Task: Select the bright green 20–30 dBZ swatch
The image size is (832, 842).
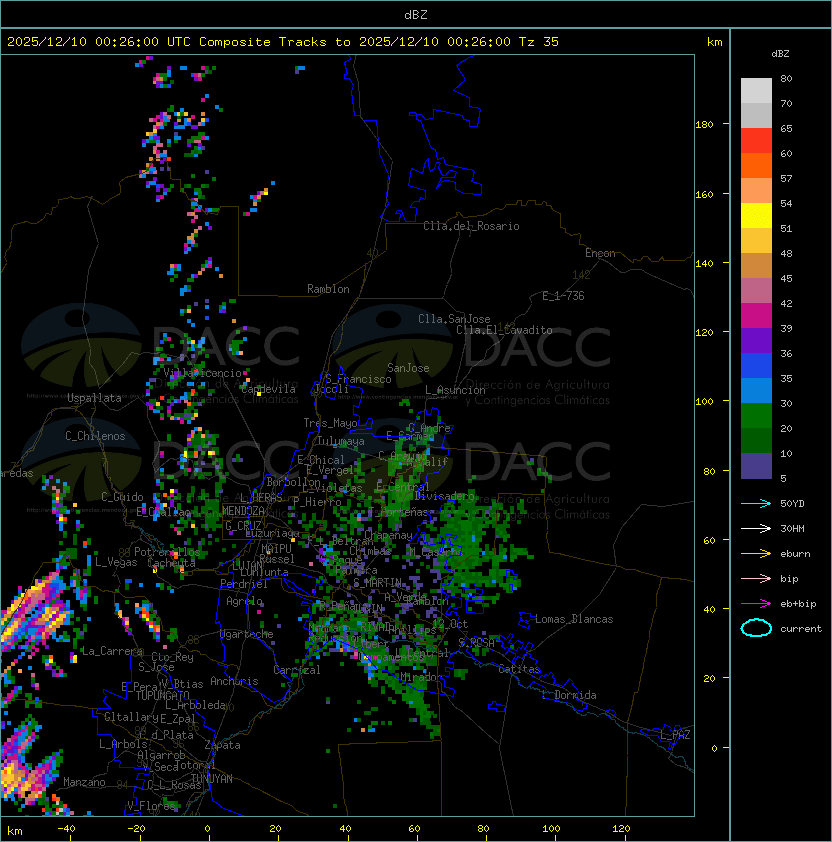Action: 756,416
